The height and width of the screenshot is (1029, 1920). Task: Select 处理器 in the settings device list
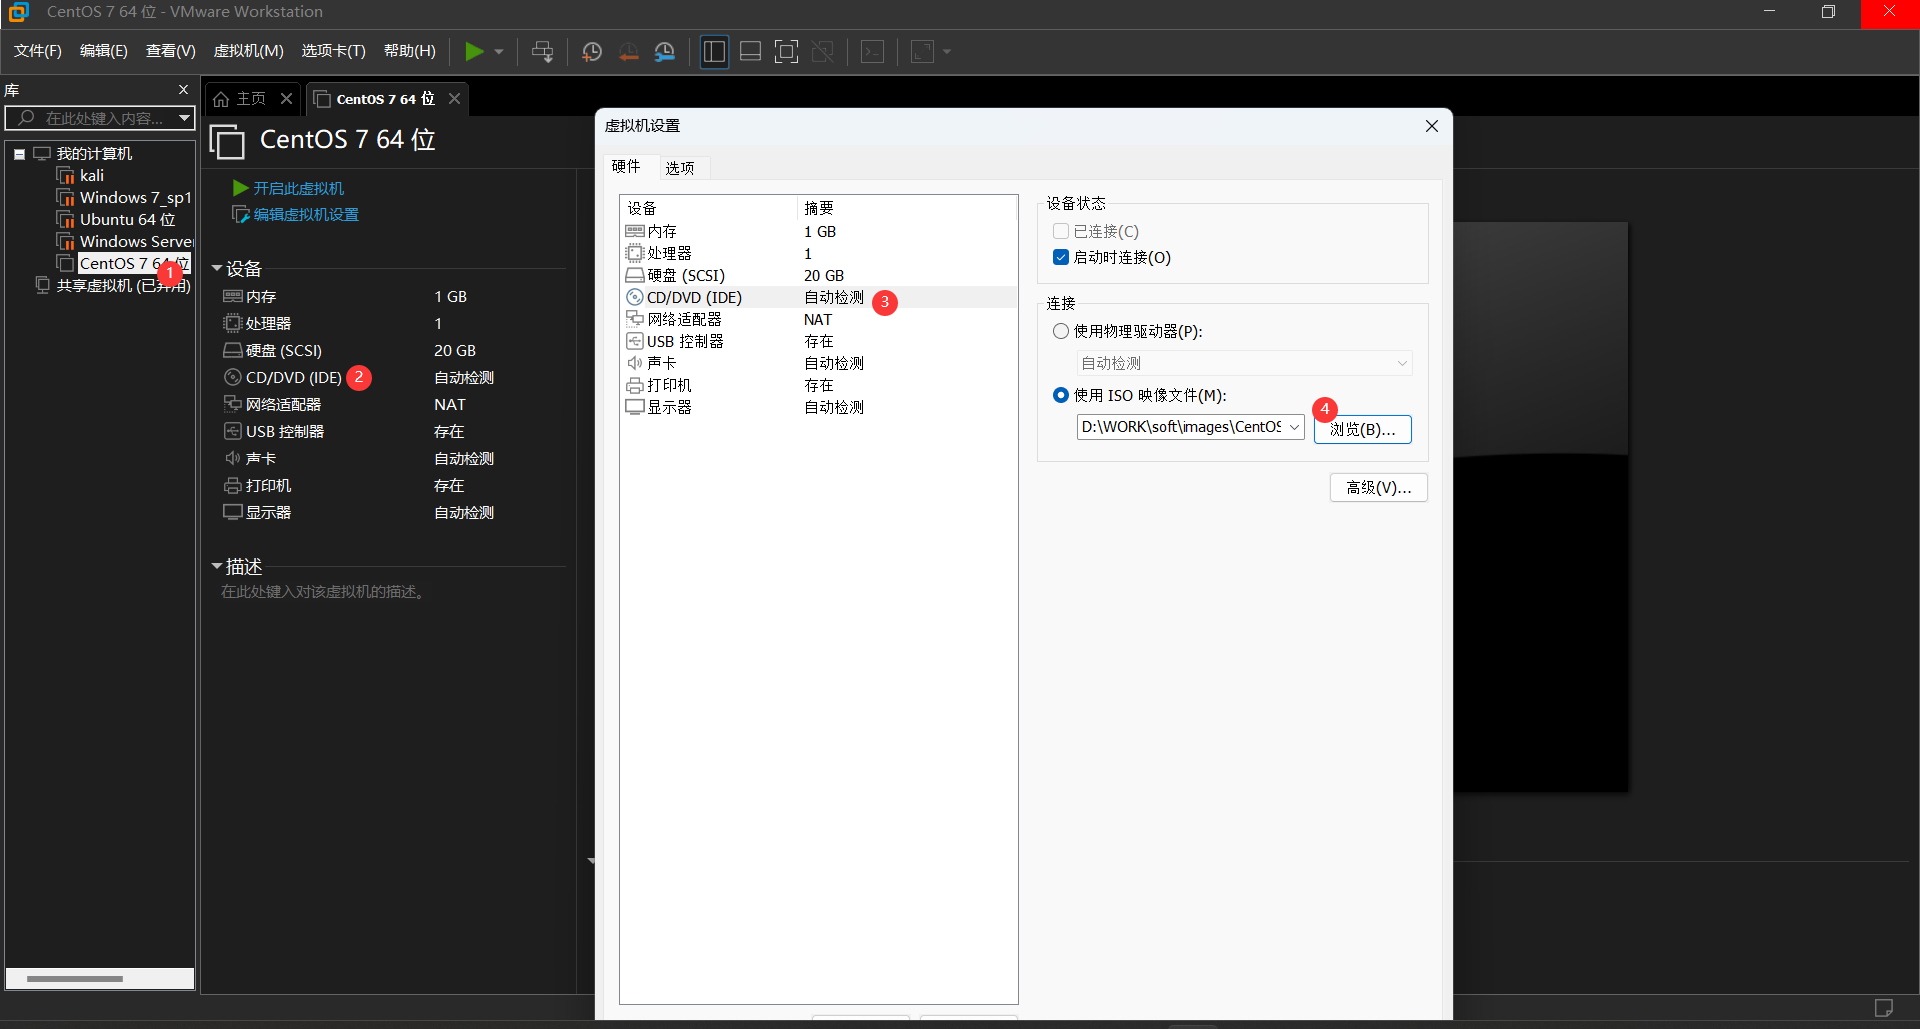coord(818,253)
